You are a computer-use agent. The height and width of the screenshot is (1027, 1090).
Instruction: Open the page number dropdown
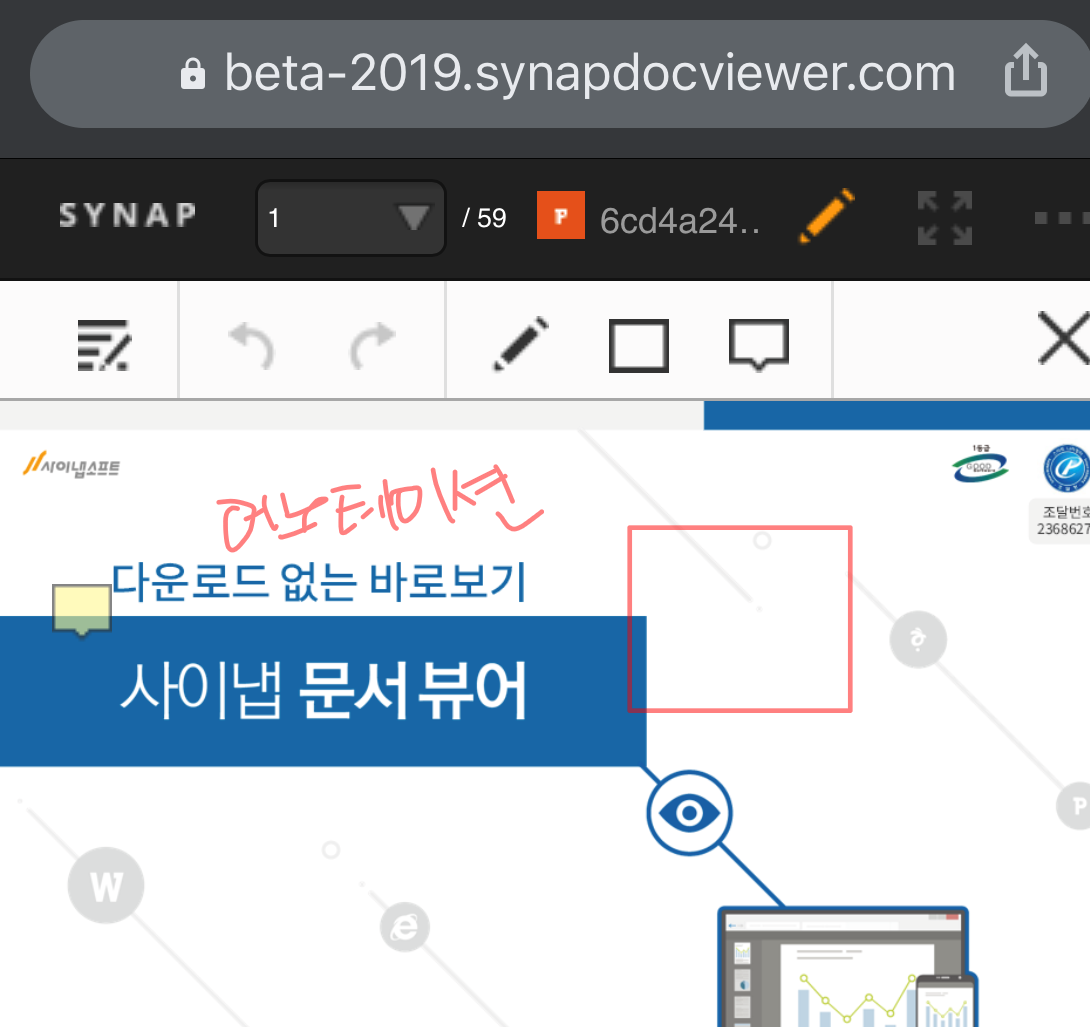[x=351, y=218]
